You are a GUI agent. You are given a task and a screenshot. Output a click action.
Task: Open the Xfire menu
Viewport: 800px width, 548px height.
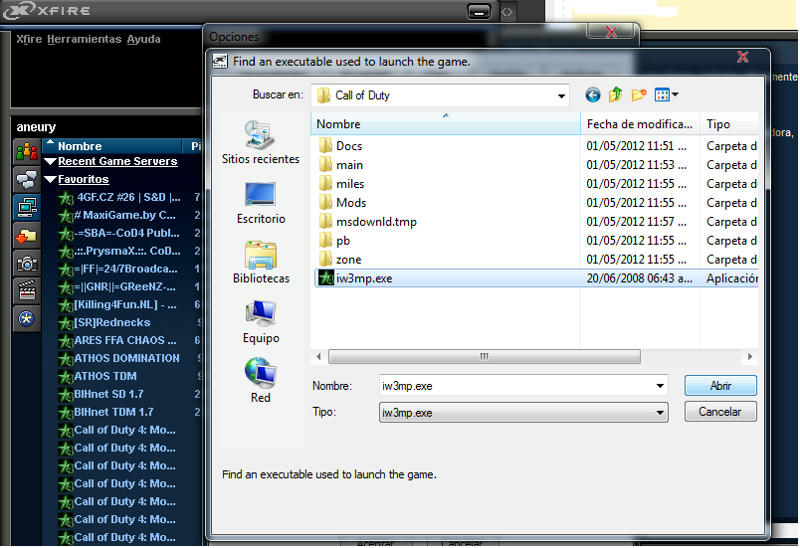point(29,39)
